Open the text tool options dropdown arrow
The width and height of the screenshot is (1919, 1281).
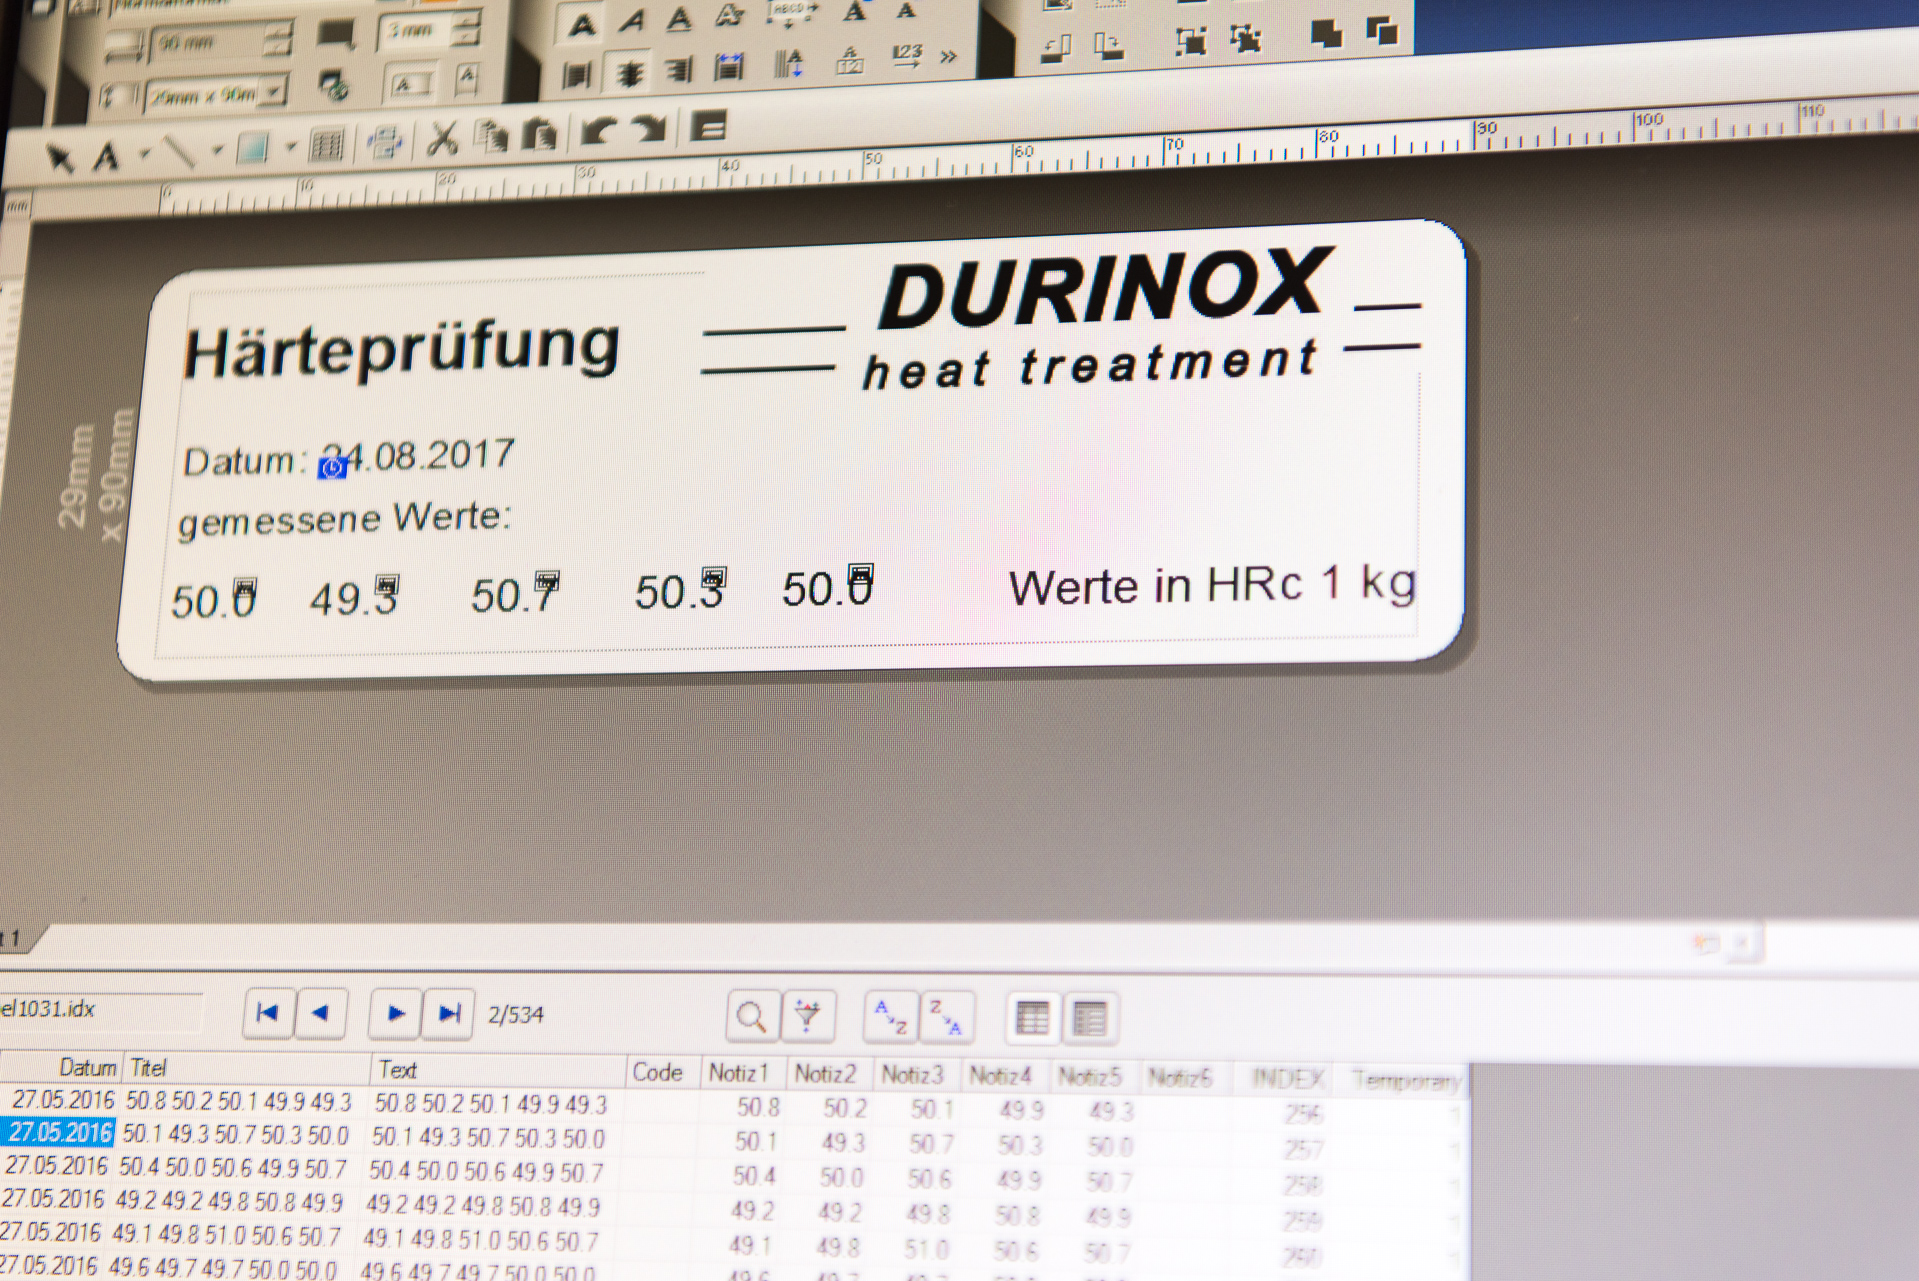[145, 154]
